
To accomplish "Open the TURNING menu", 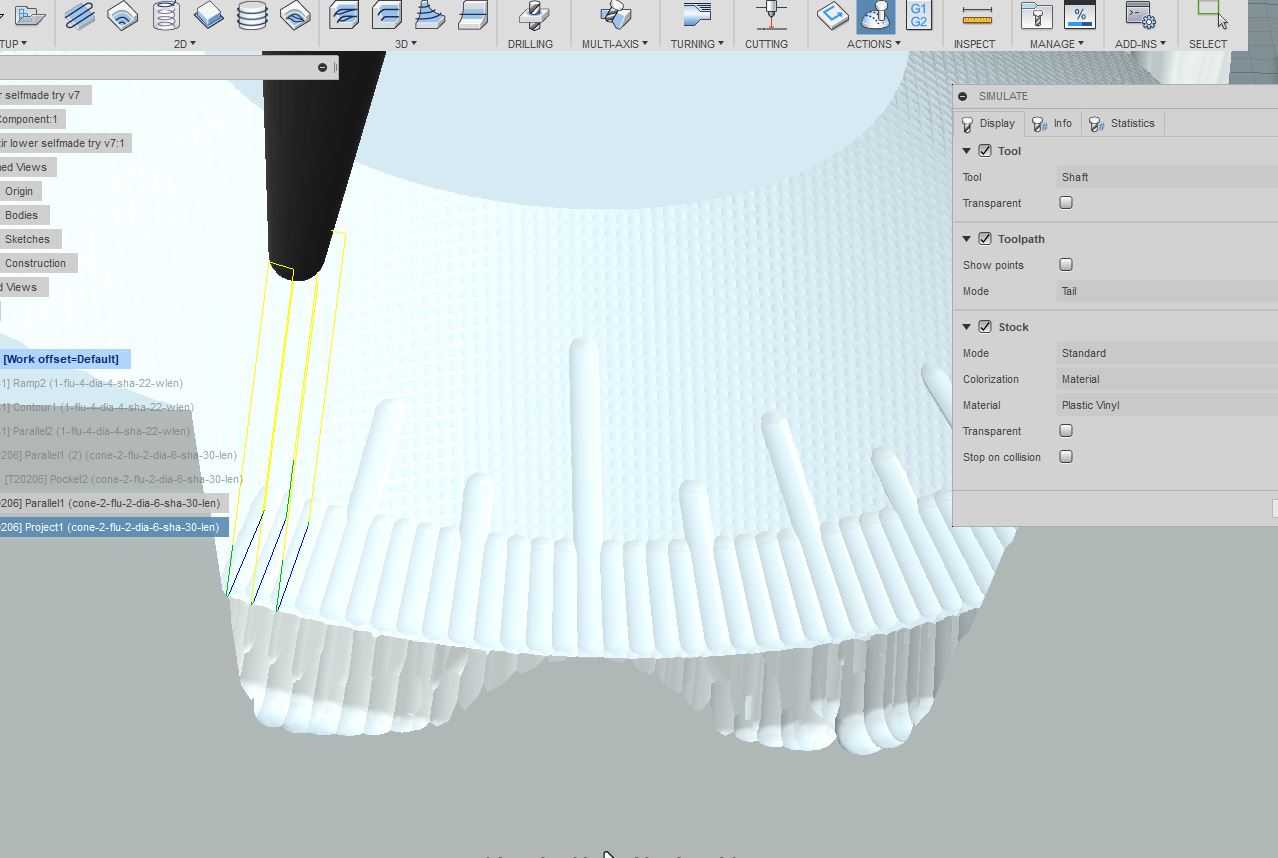I will 697,44.
